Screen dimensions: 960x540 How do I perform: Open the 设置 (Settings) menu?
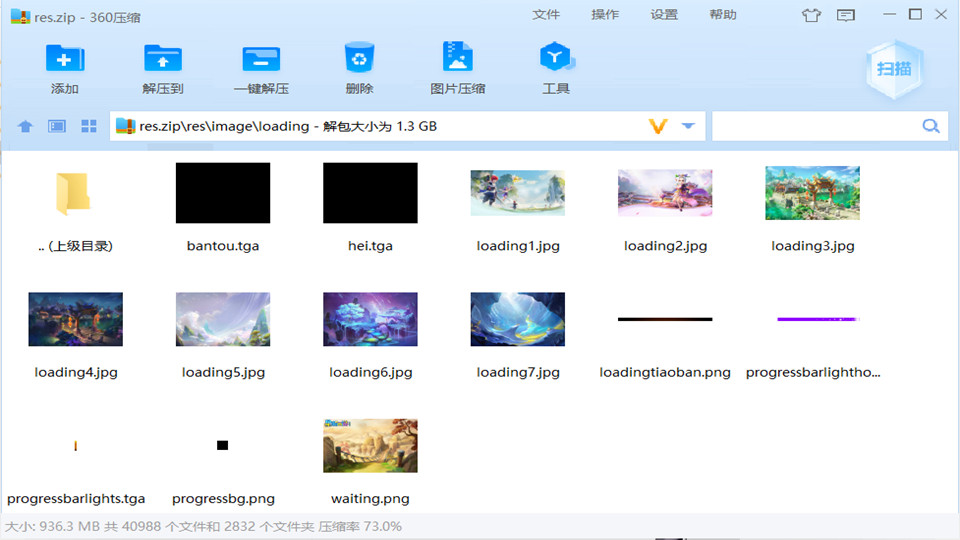[x=664, y=15]
